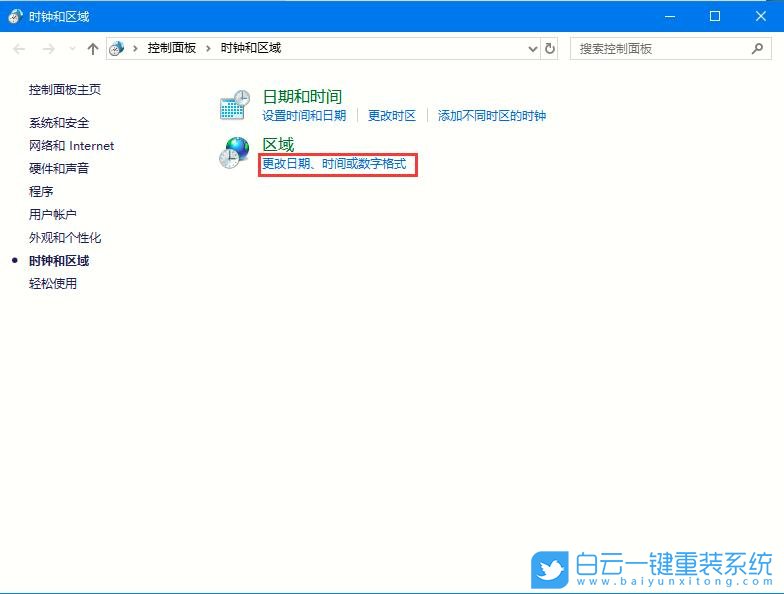Go up one level with Up arrow

[x=92, y=48]
